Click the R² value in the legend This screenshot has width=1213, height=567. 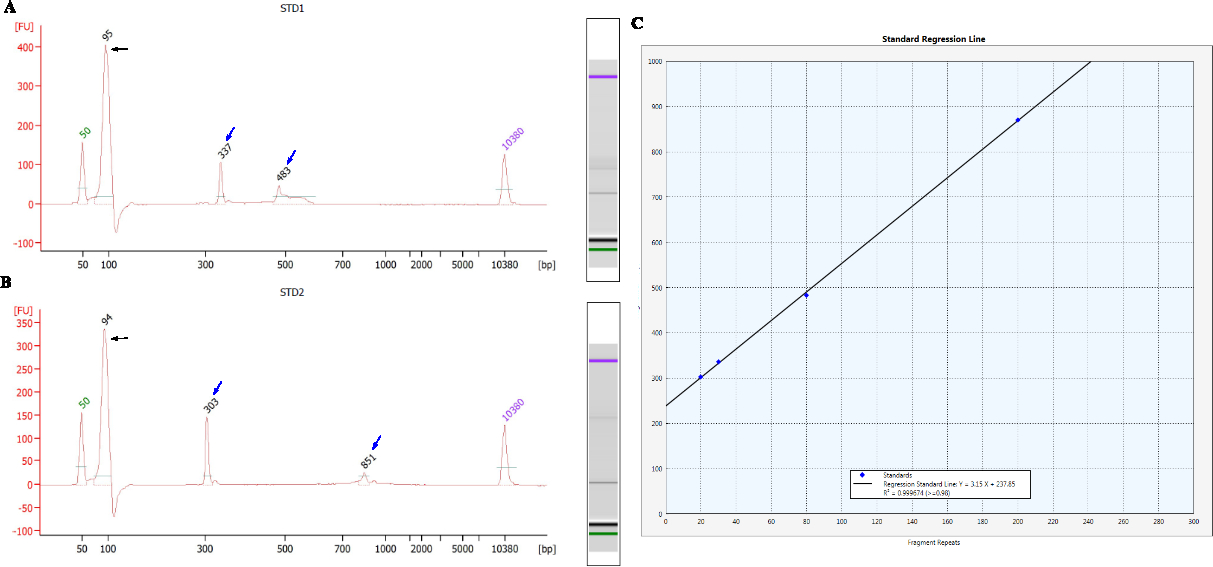[918, 492]
